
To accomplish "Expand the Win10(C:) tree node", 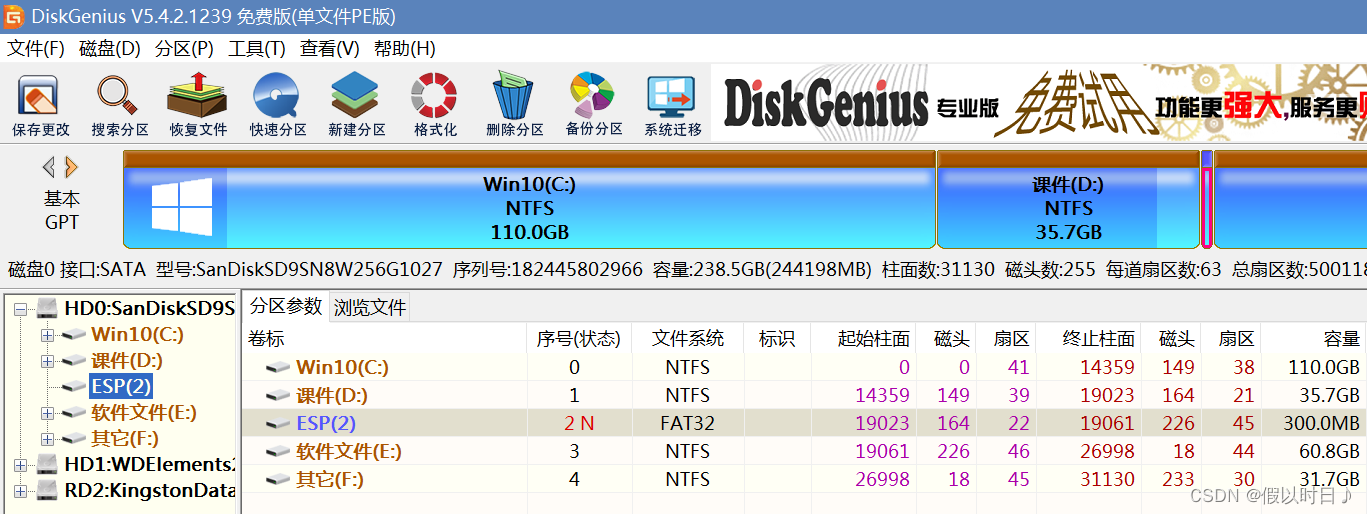I will [x=47, y=335].
